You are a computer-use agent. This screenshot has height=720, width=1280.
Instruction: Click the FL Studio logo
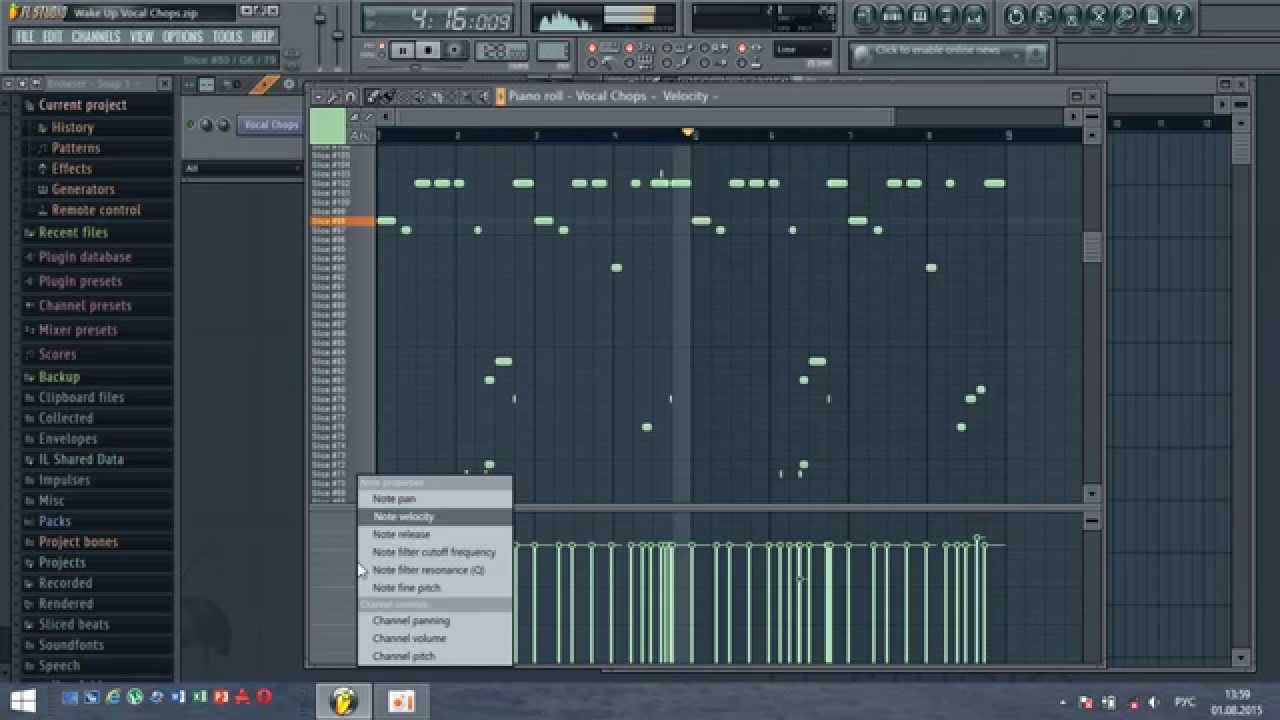[38, 12]
